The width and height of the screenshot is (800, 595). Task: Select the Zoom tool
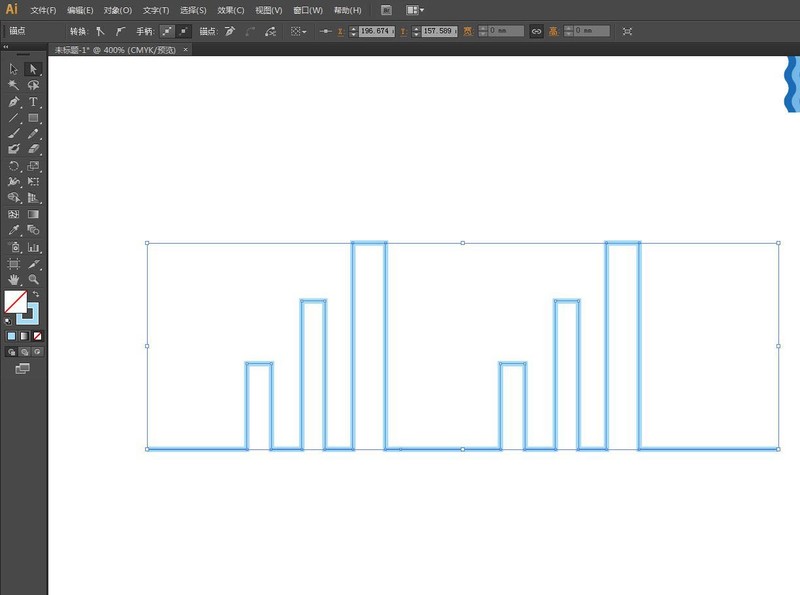tap(33, 279)
